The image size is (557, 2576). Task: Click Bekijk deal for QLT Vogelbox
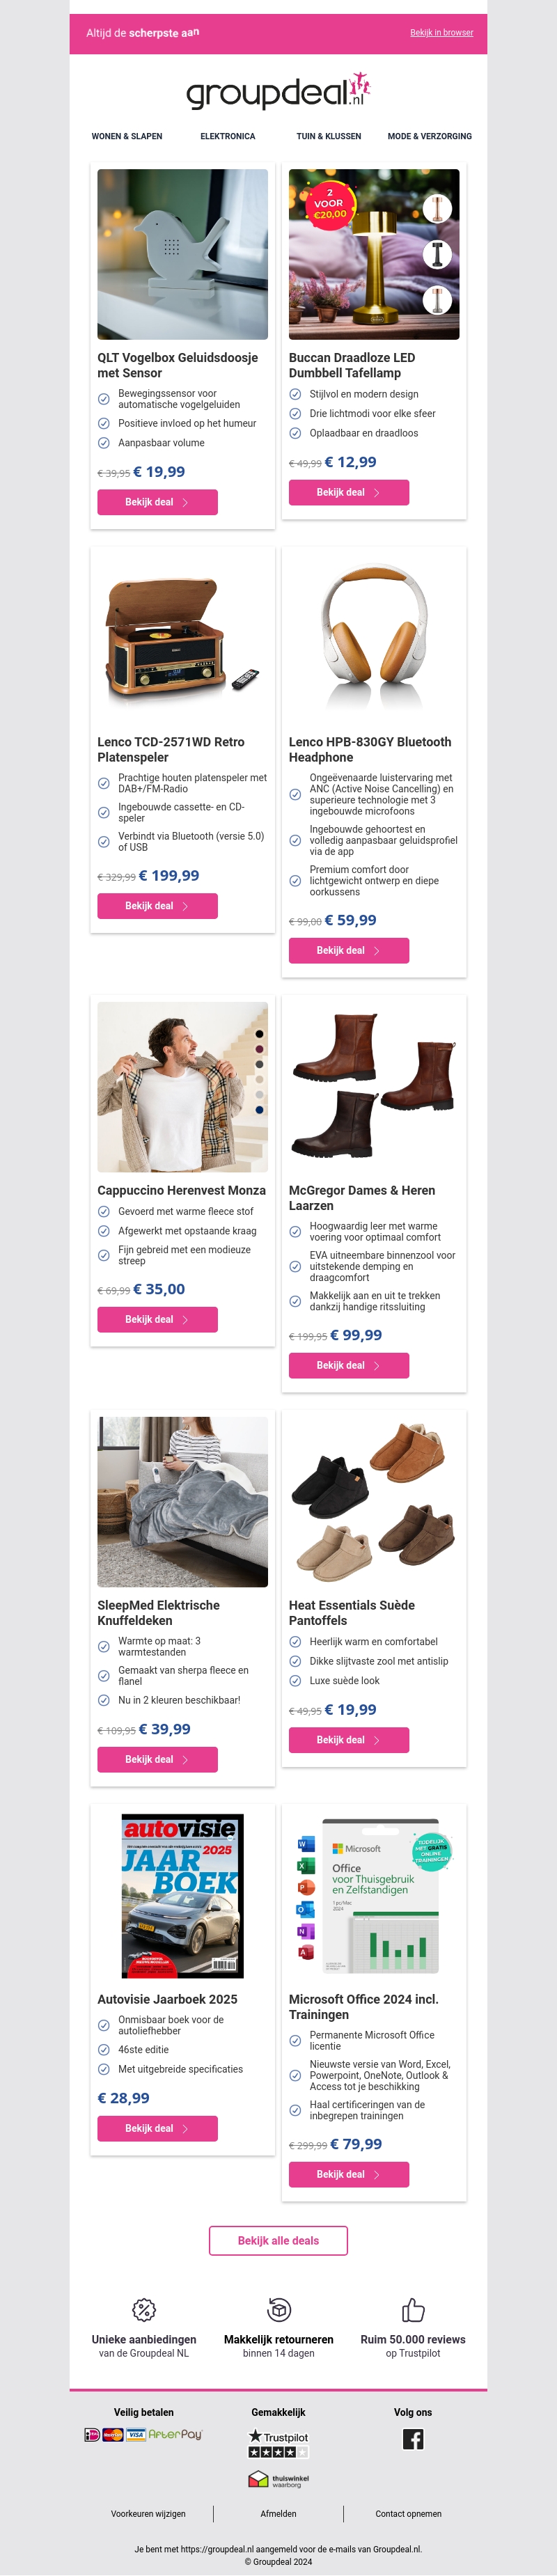click(157, 502)
